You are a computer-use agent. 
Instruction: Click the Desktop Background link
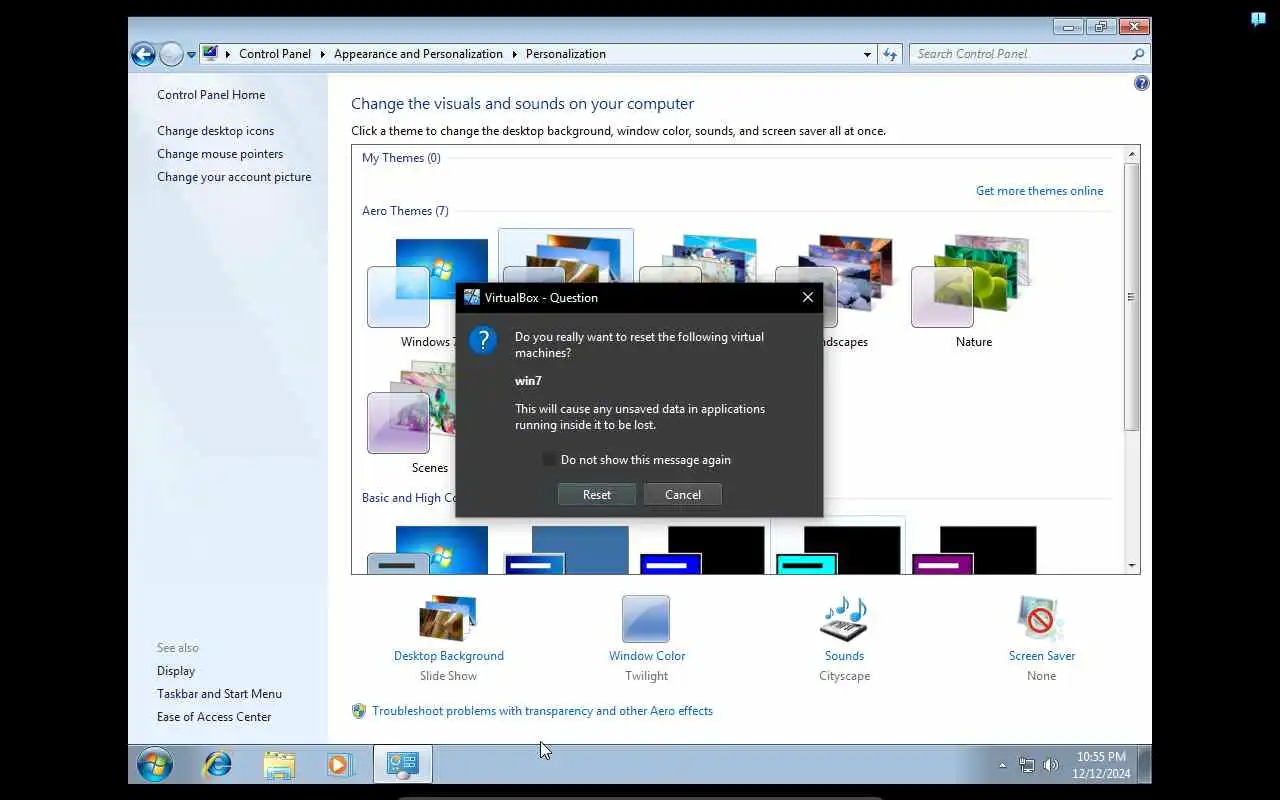(x=449, y=656)
